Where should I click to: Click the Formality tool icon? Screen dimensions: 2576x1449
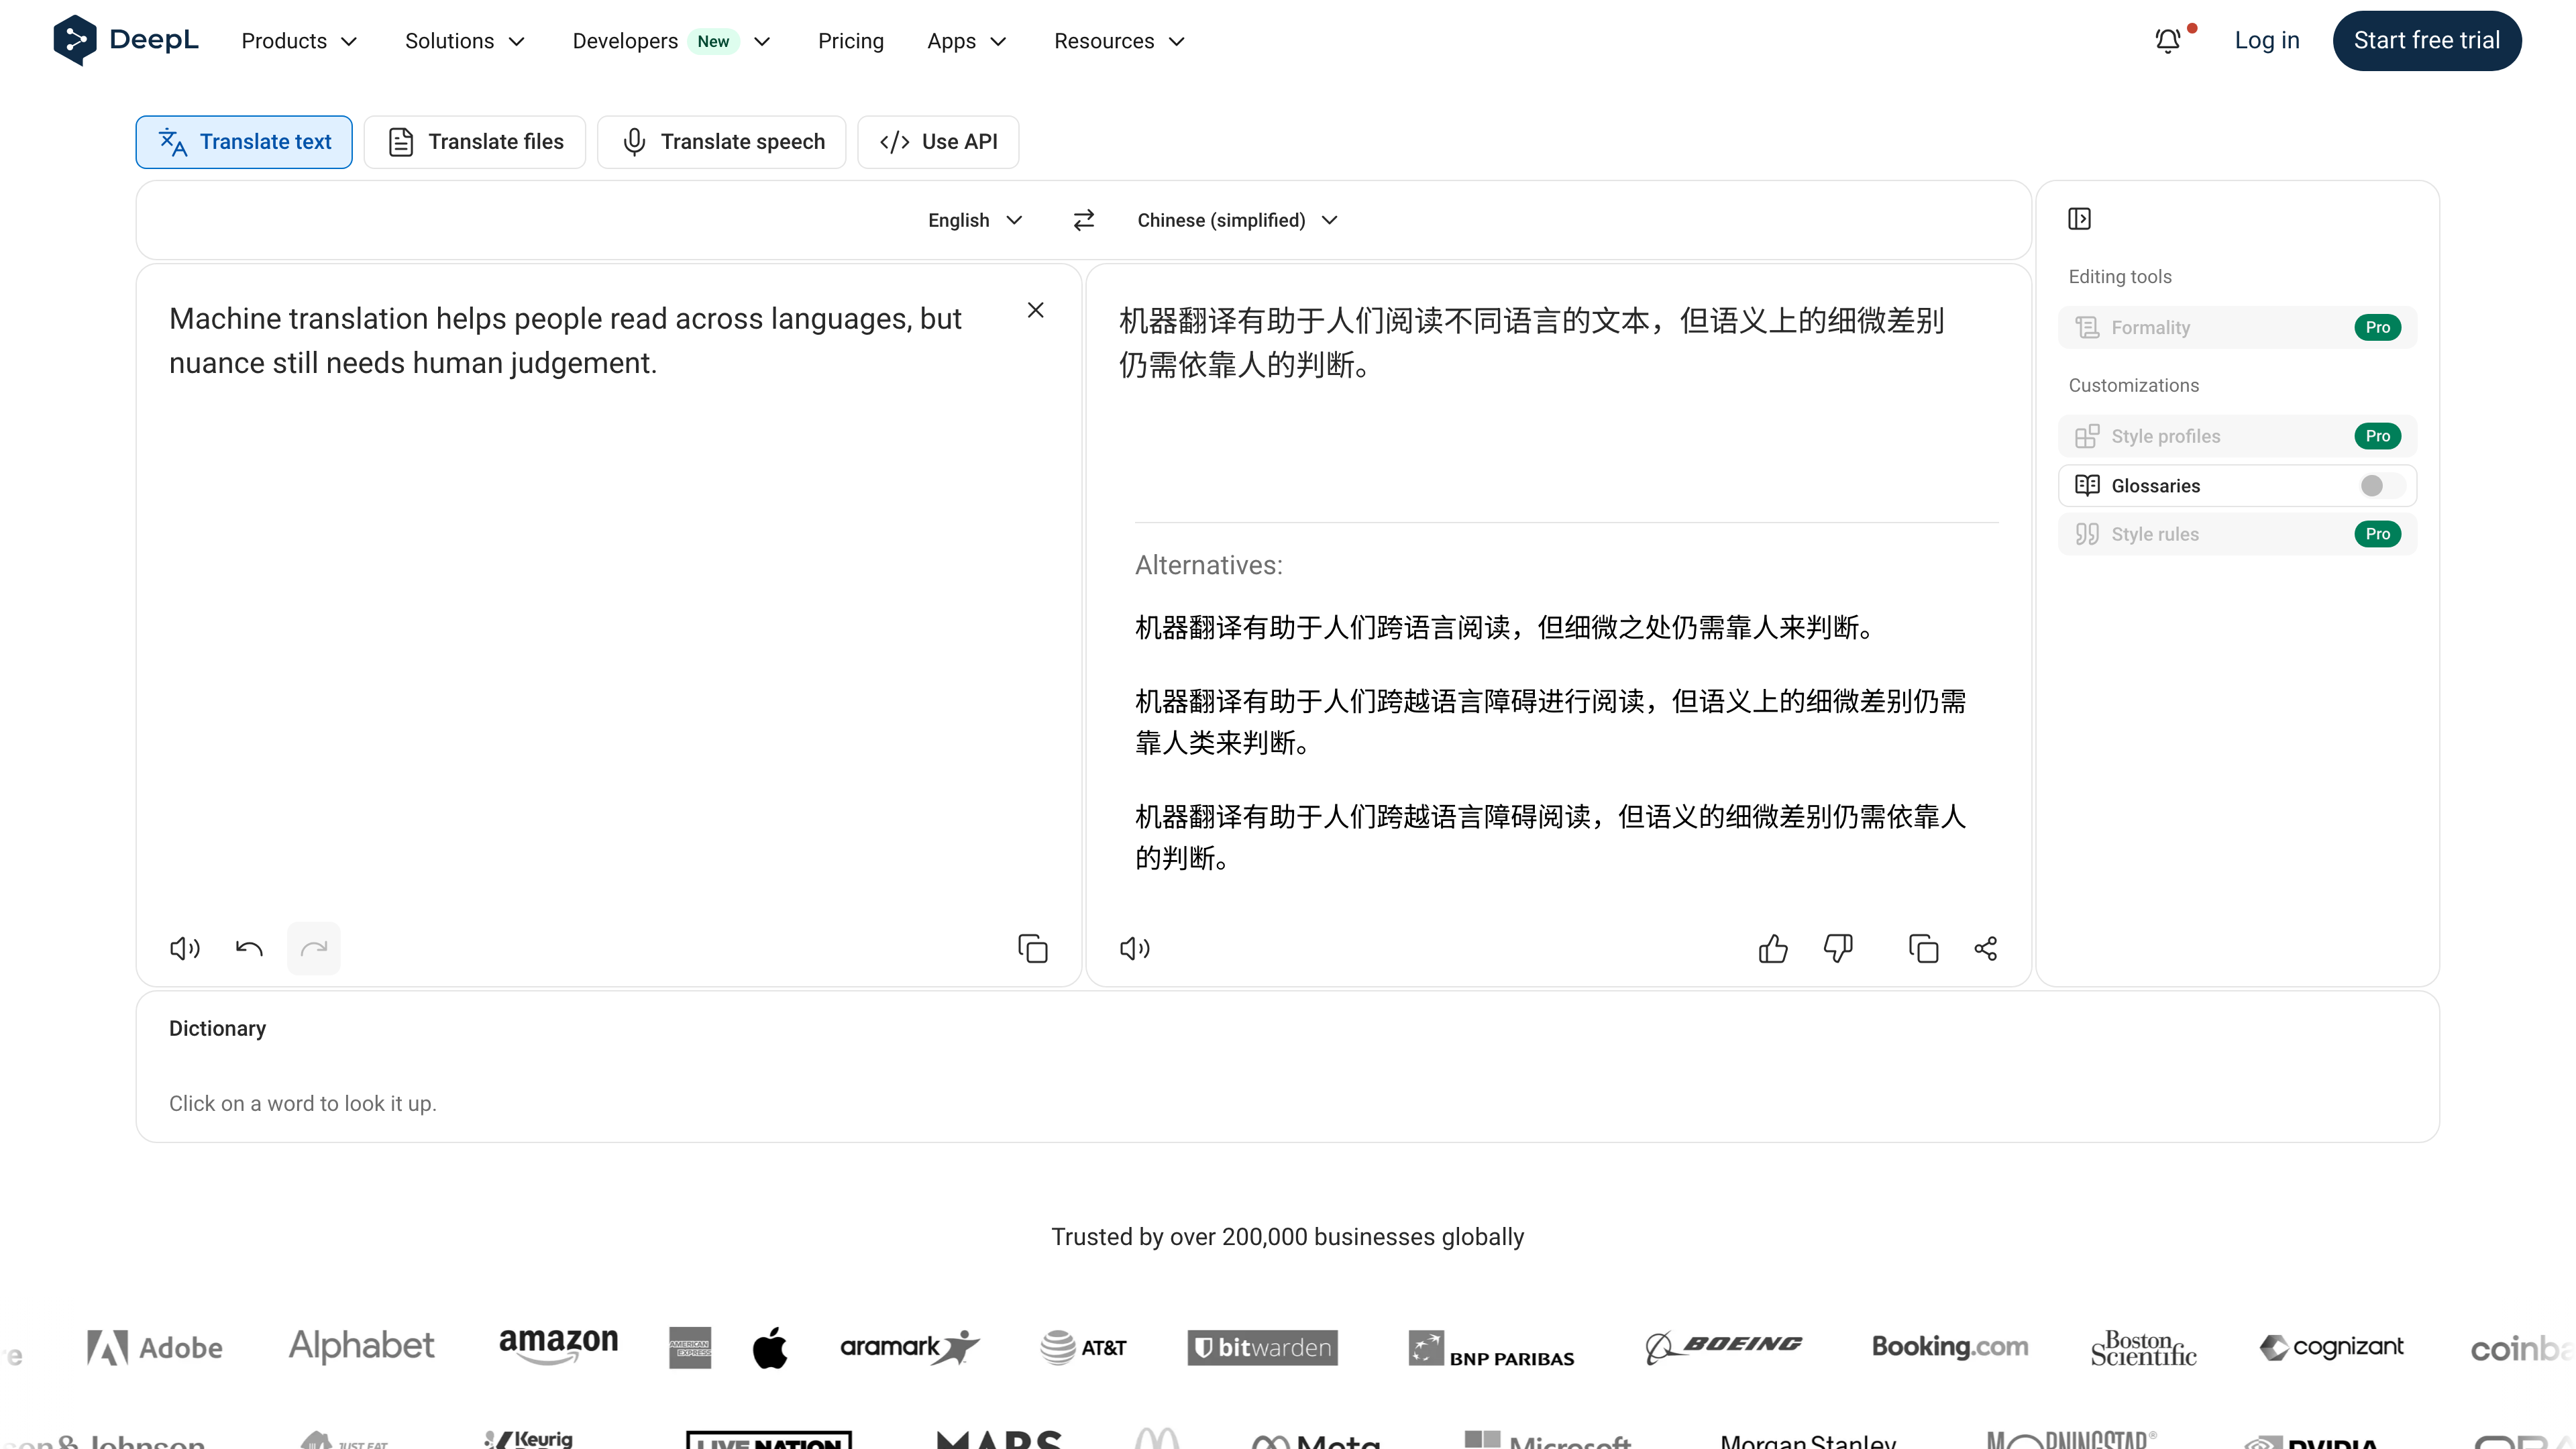(2087, 328)
